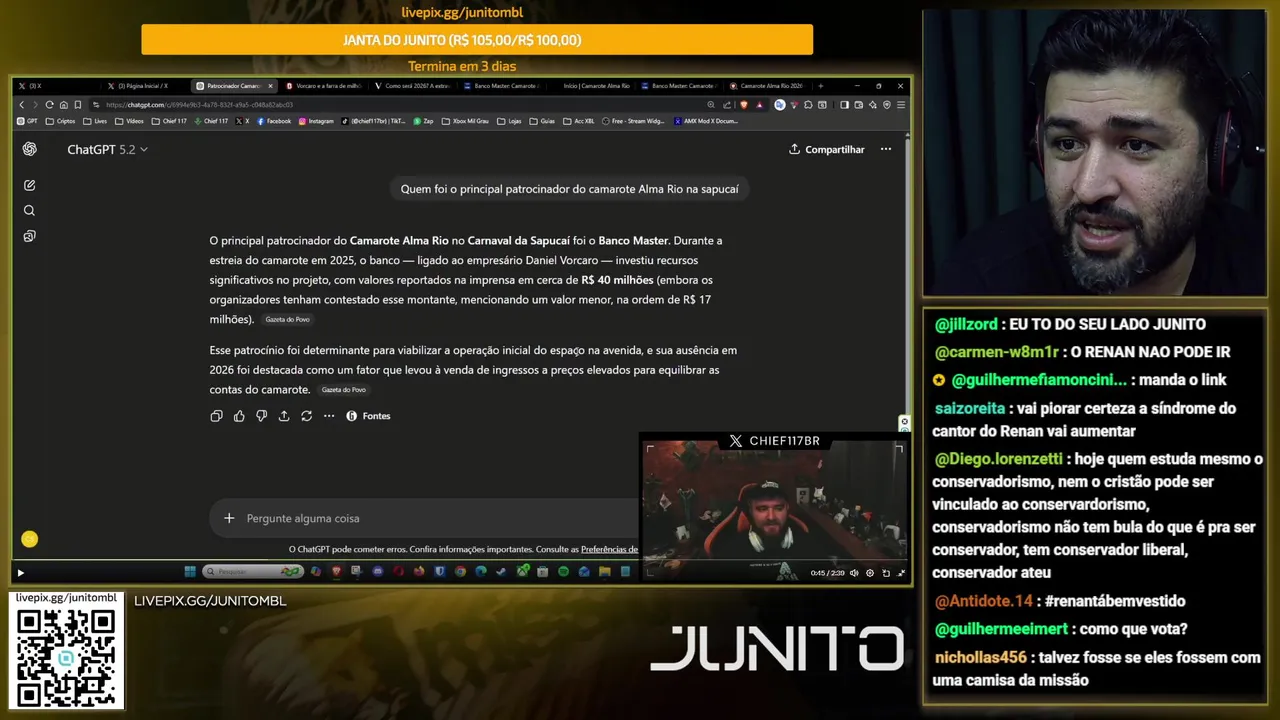Open the 'Preferências de' link in the footer

click(x=609, y=549)
